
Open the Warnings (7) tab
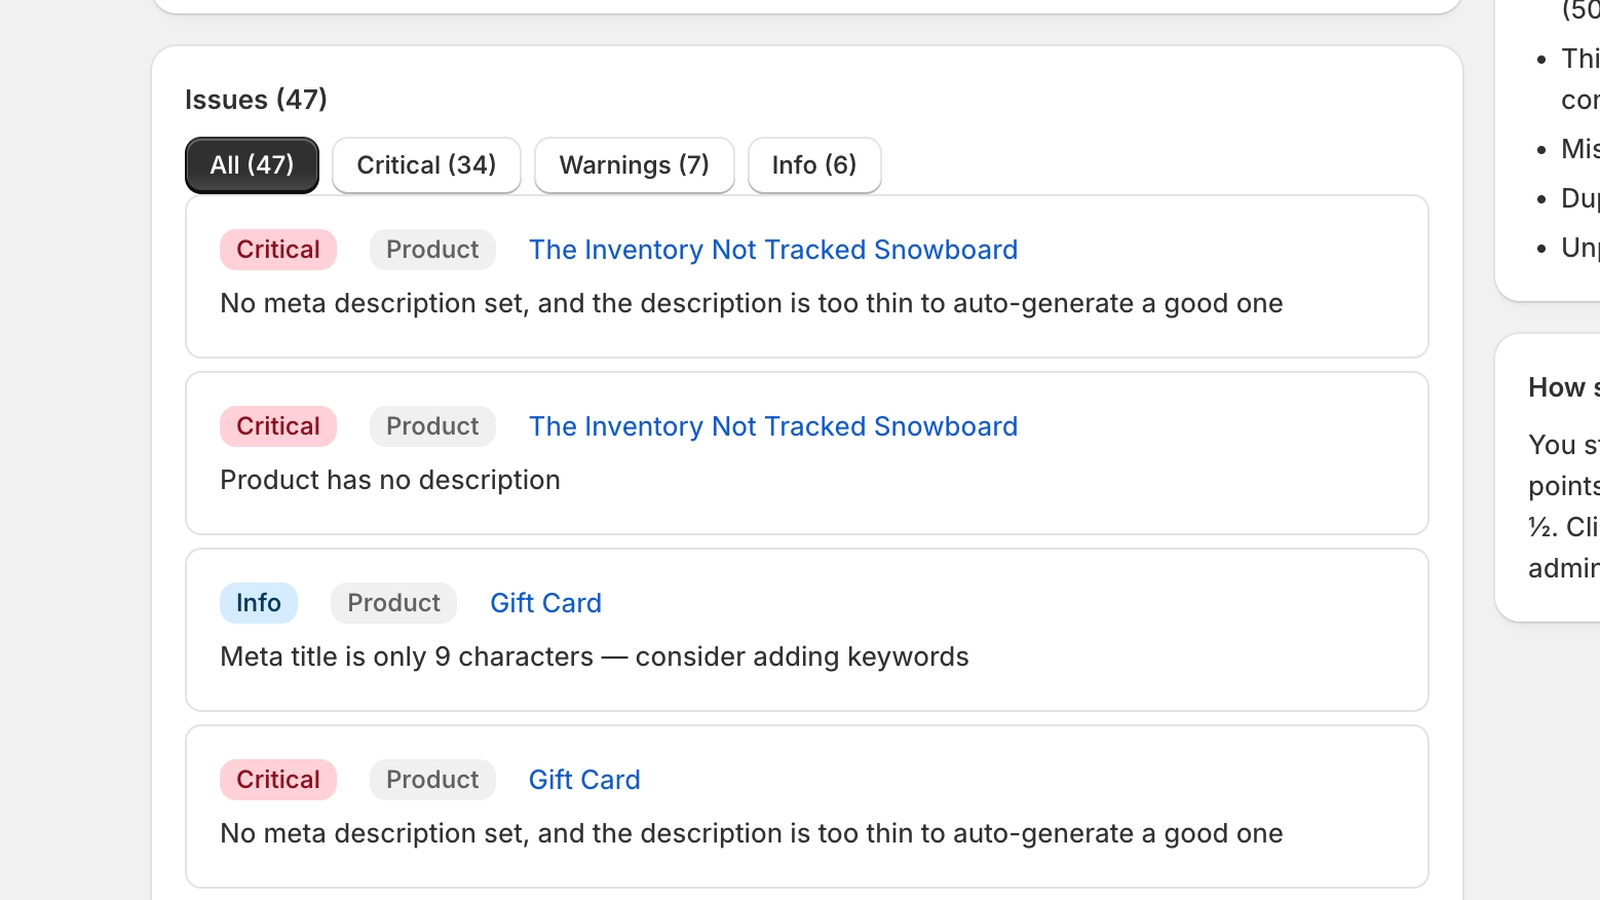pos(634,165)
